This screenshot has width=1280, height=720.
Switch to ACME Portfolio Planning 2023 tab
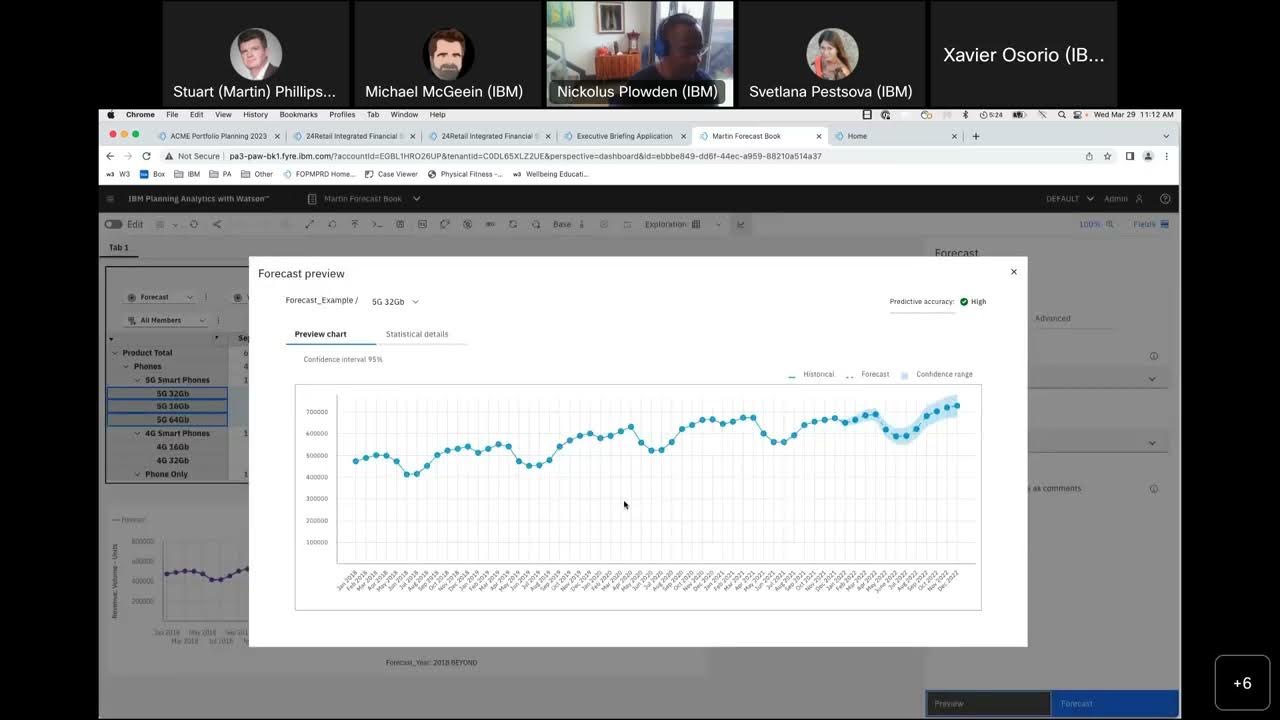(x=218, y=136)
